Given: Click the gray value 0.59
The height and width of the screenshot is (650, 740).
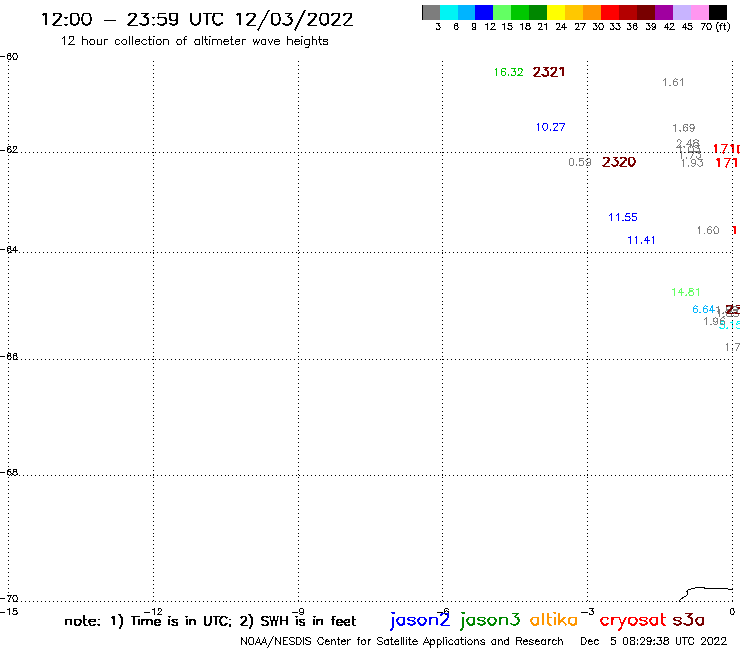Looking at the screenshot, I should click(580, 162).
